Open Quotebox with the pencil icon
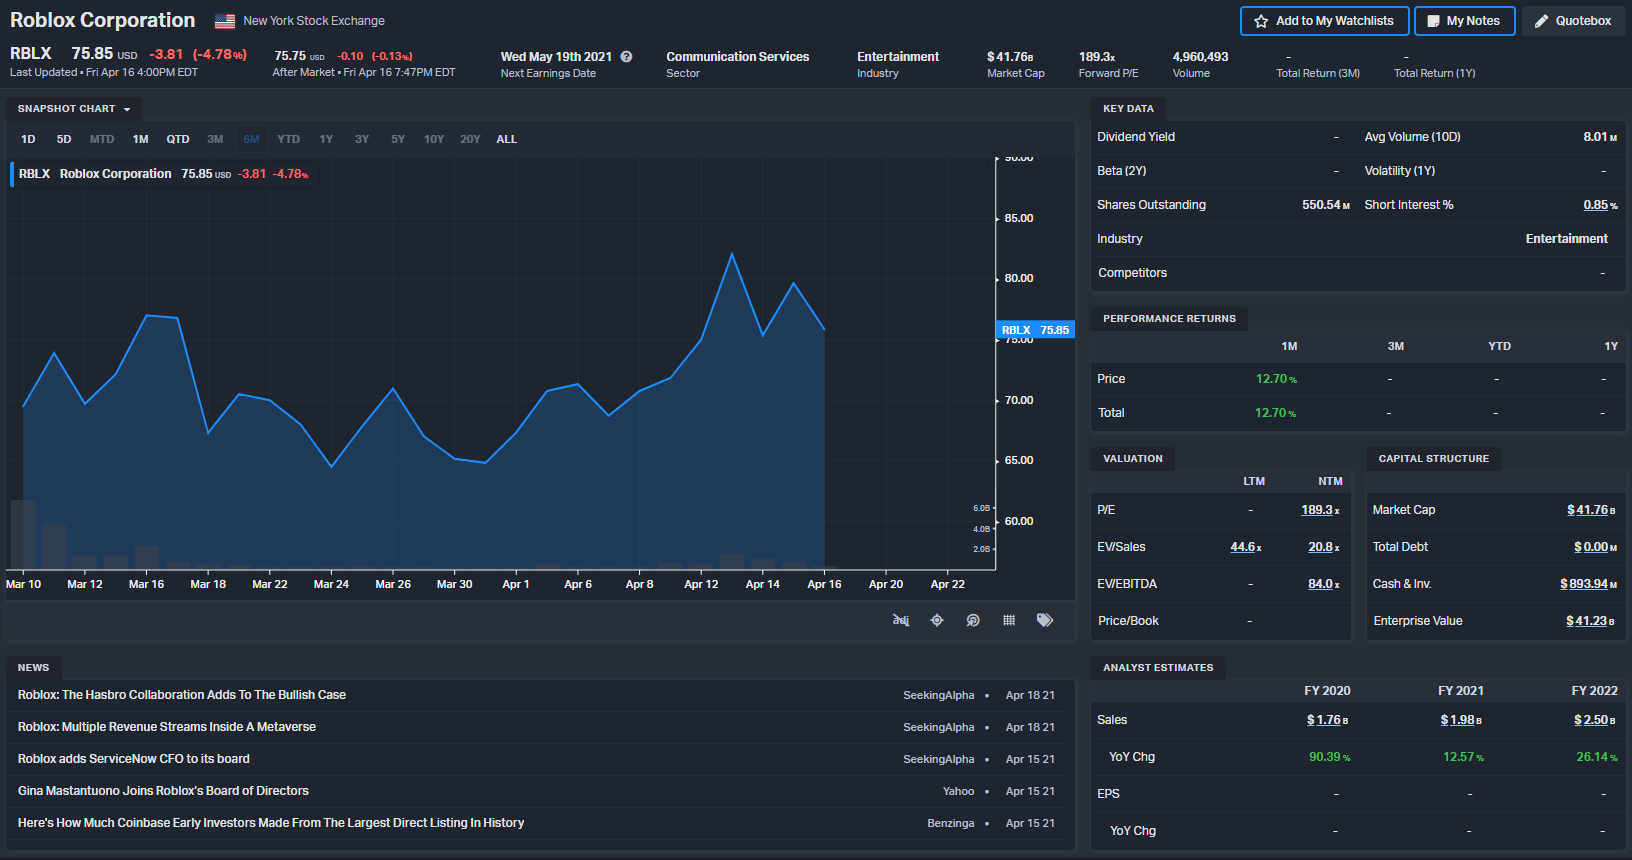Image resolution: width=1632 pixels, height=860 pixels. 1573,21
